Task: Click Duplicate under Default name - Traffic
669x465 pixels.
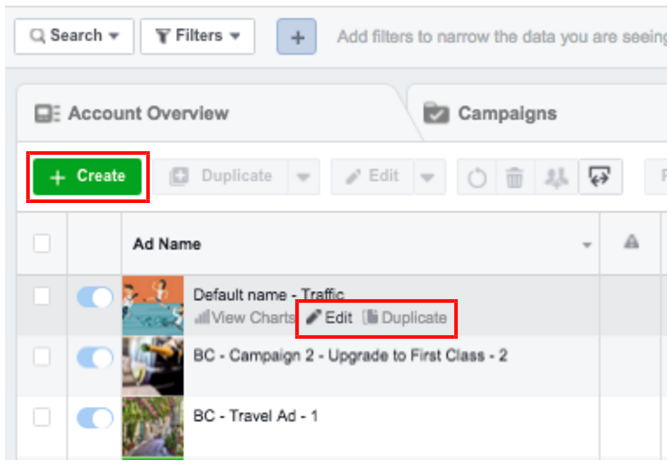Action: pos(405,317)
